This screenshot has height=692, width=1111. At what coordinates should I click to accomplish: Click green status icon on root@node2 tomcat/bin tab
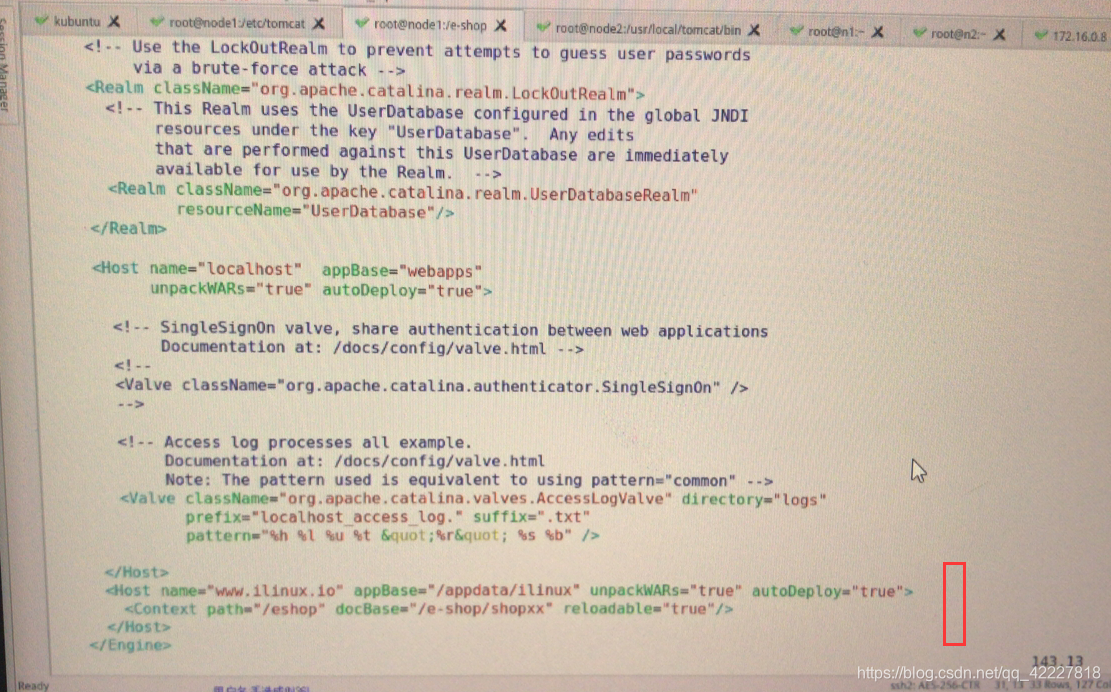click(543, 28)
